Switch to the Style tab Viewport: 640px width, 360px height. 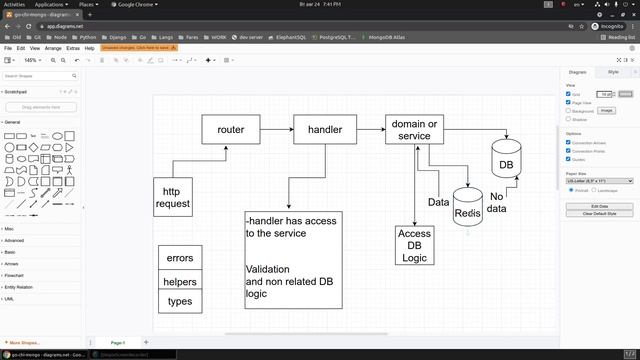613,72
